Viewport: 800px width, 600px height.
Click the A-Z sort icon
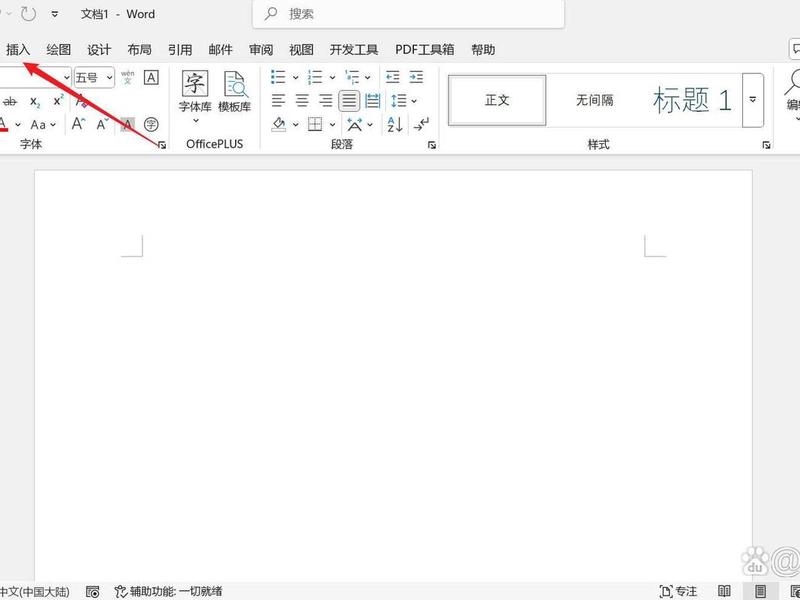[395, 124]
